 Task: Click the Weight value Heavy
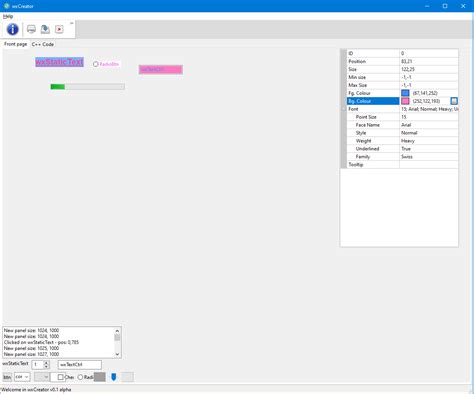[408, 141]
